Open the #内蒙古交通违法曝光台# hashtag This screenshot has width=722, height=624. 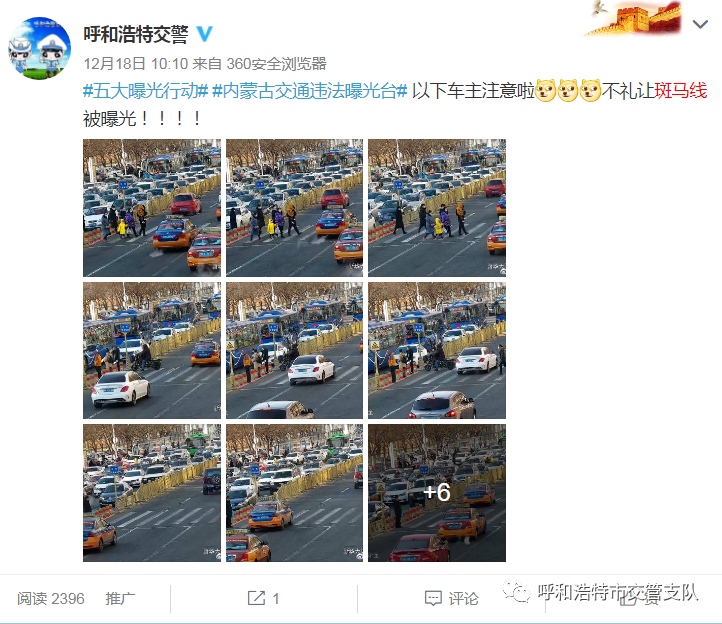click(310, 91)
